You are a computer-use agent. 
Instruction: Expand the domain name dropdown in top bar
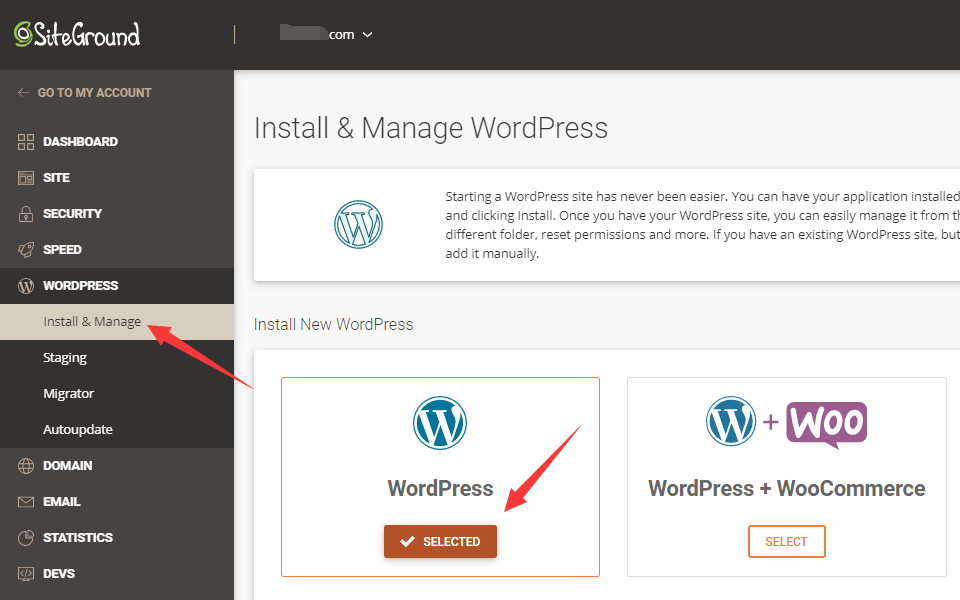pyautogui.click(x=367, y=33)
